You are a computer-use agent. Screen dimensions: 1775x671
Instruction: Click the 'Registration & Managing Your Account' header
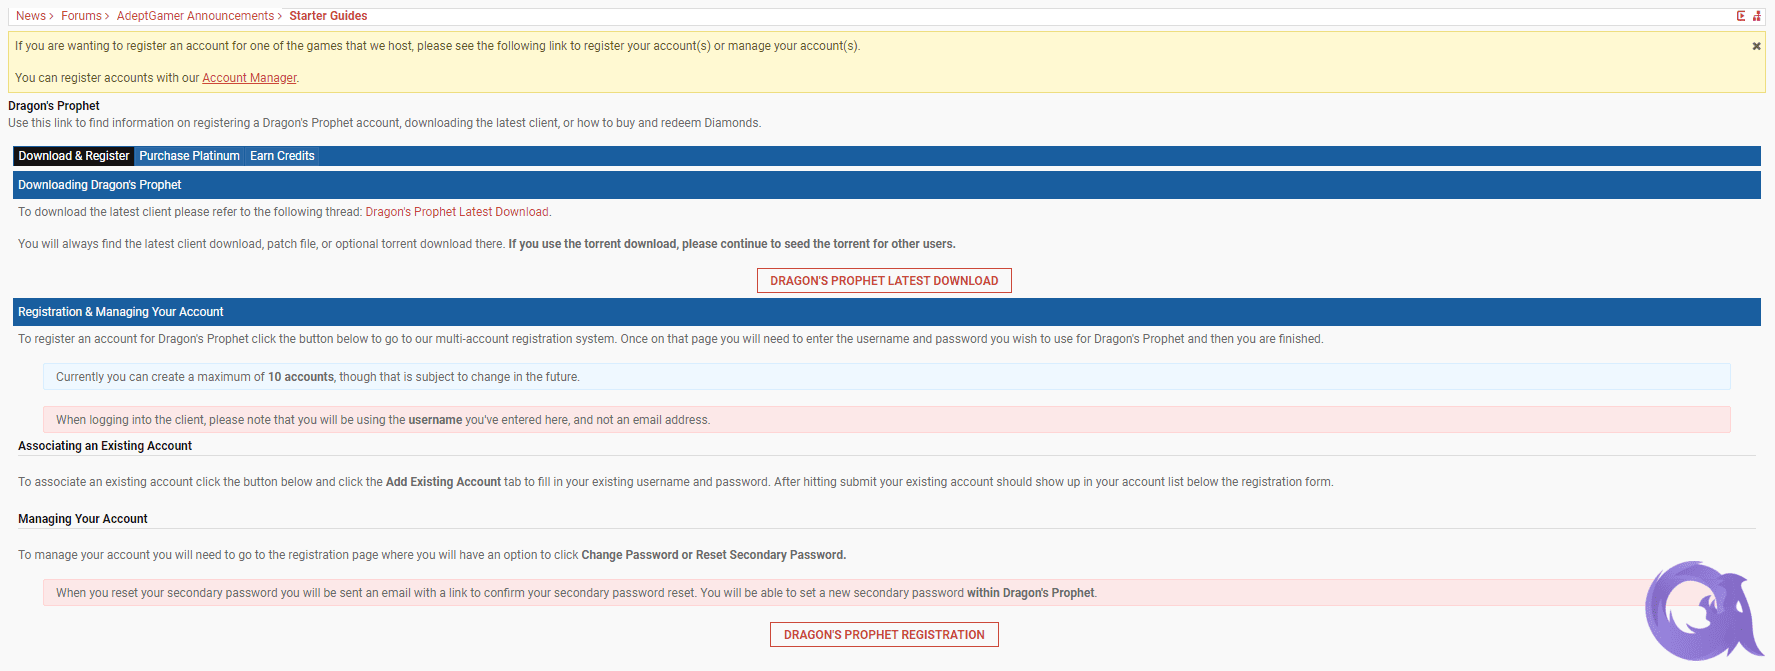886,312
